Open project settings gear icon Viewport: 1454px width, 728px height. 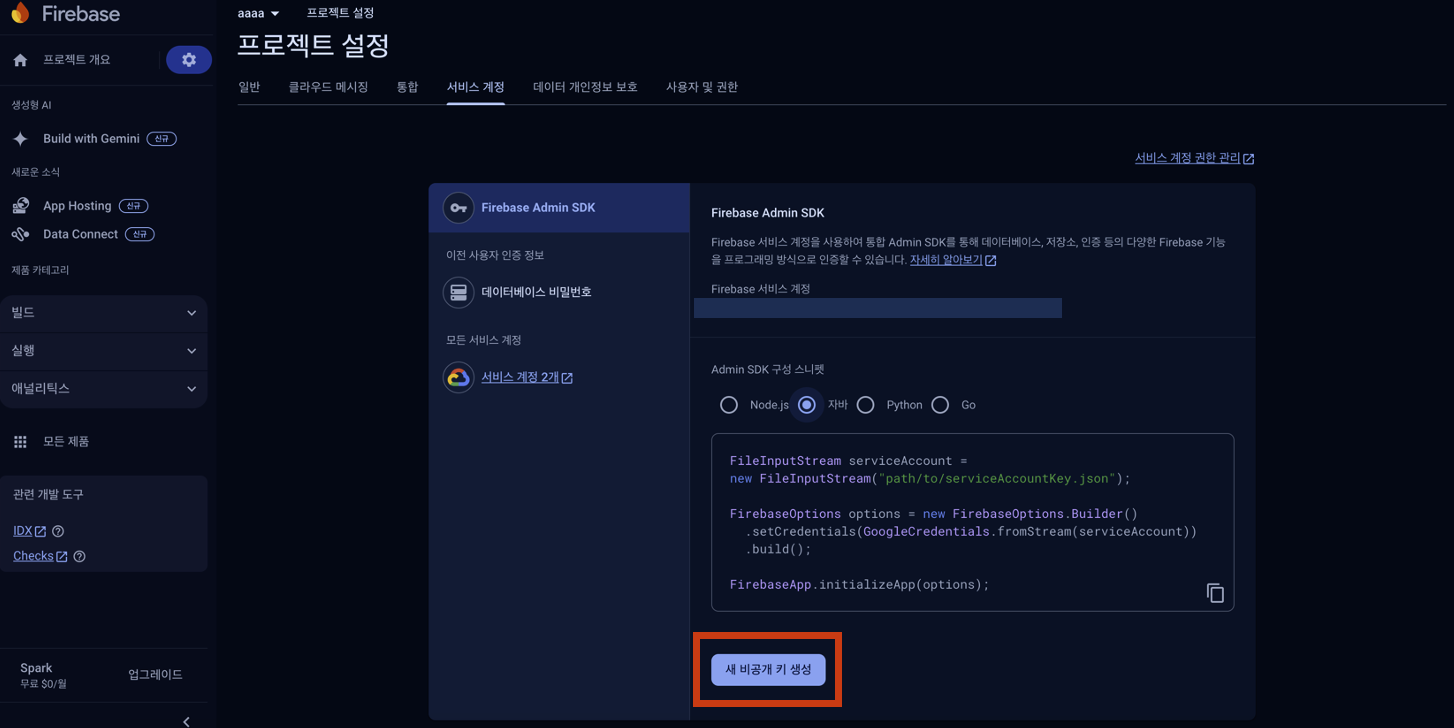(189, 60)
